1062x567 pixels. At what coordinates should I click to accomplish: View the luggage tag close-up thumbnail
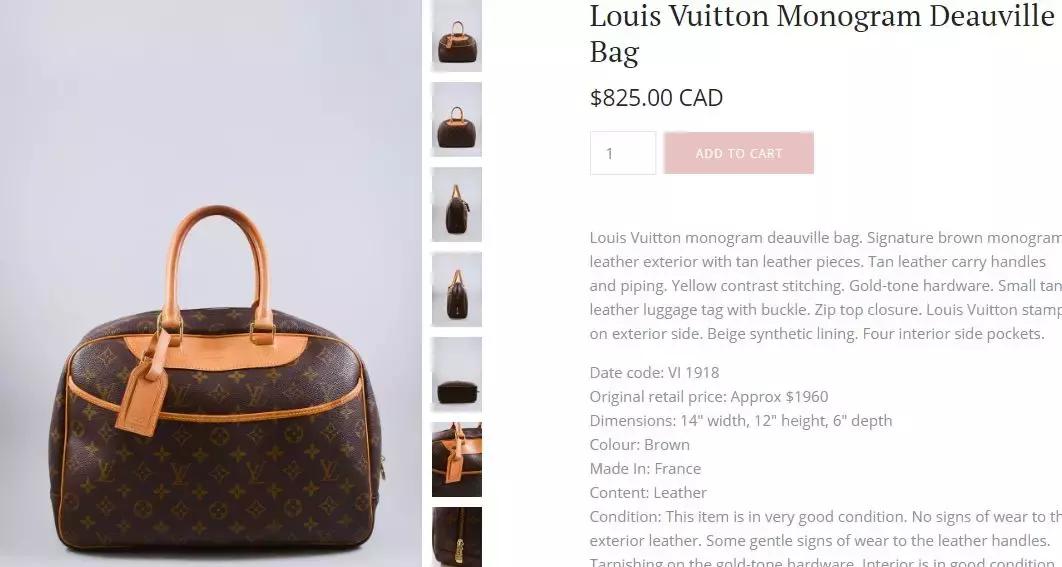point(456,459)
